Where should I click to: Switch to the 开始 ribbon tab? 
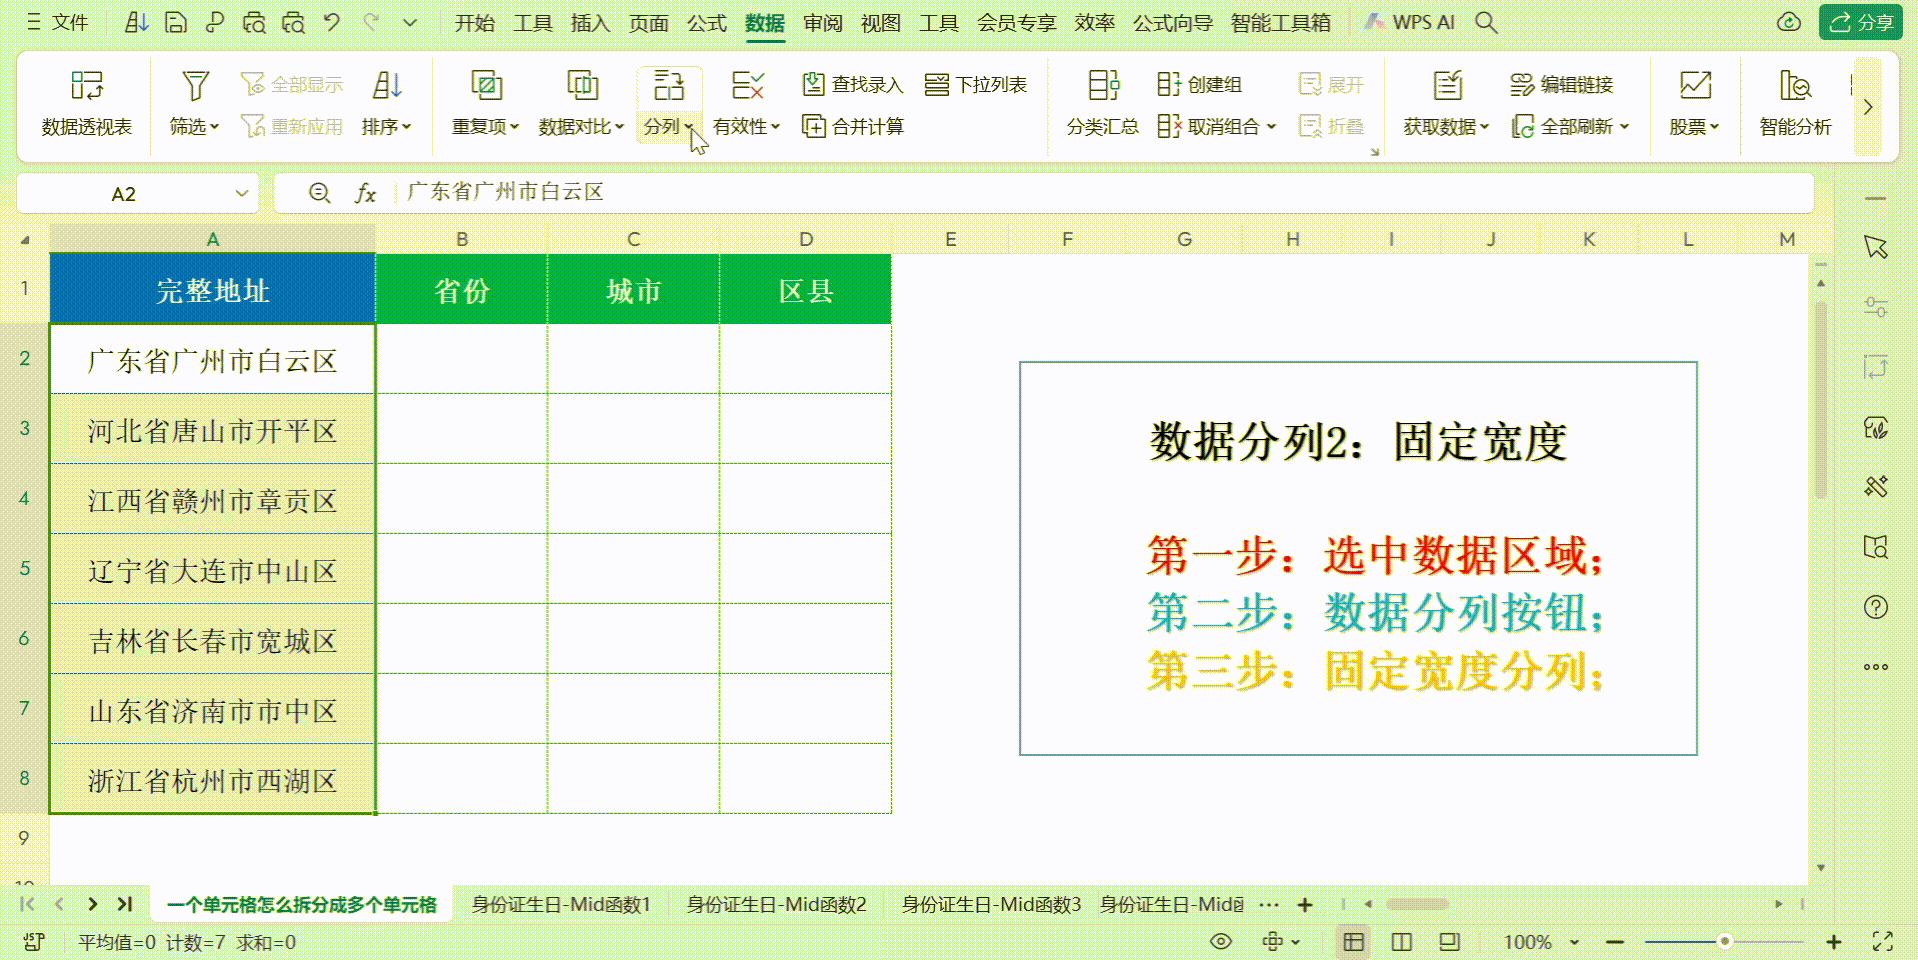pyautogui.click(x=475, y=22)
